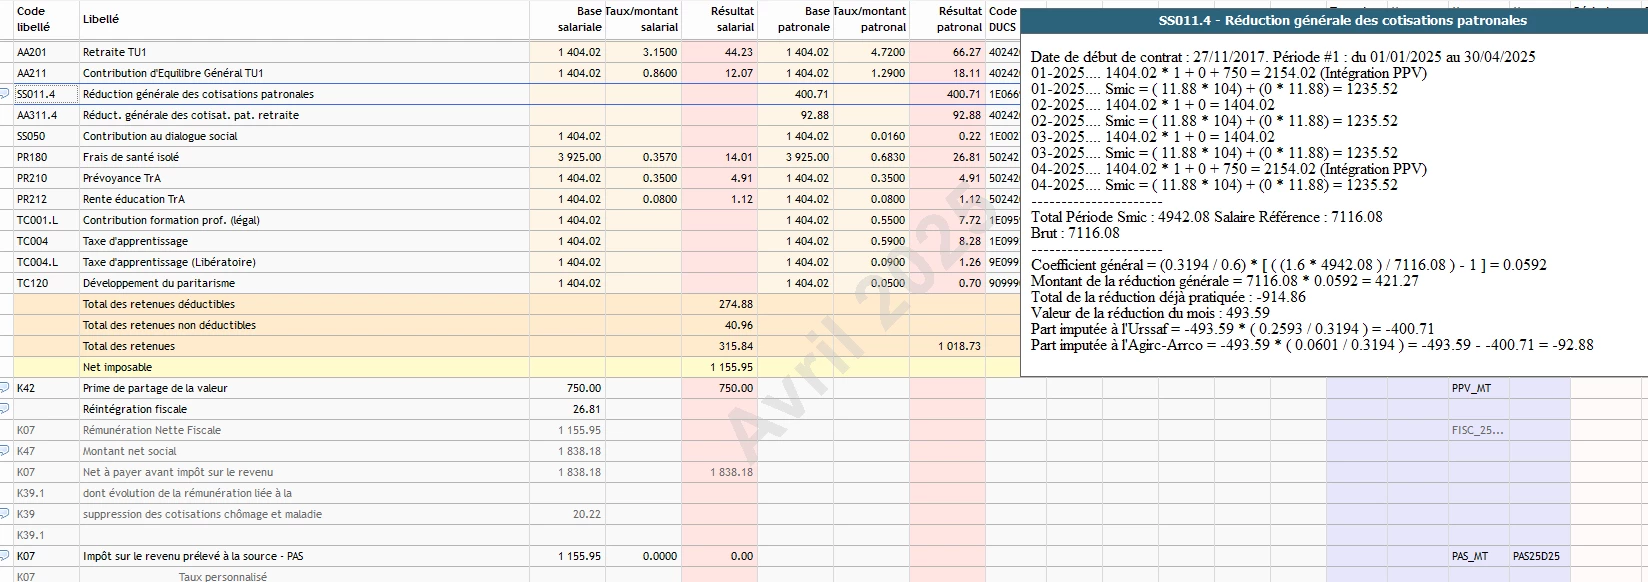Select Développement du paritarisme row
The width and height of the screenshot is (1648, 582).
[x=159, y=283]
